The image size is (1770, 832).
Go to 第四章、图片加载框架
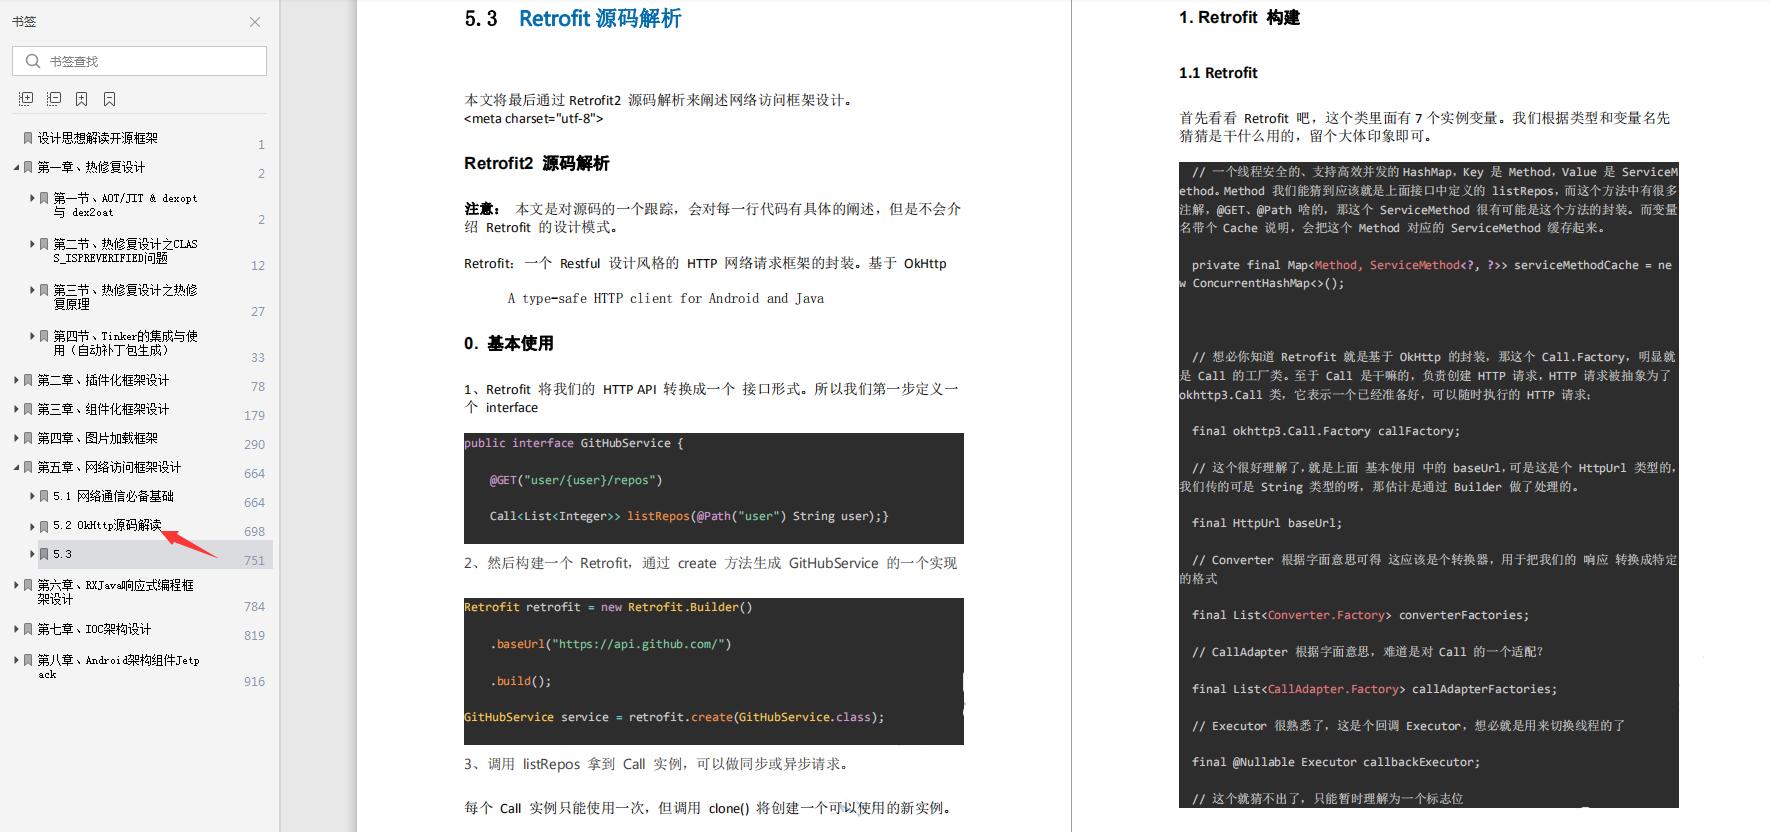pyautogui.click(x=97, y=438)
